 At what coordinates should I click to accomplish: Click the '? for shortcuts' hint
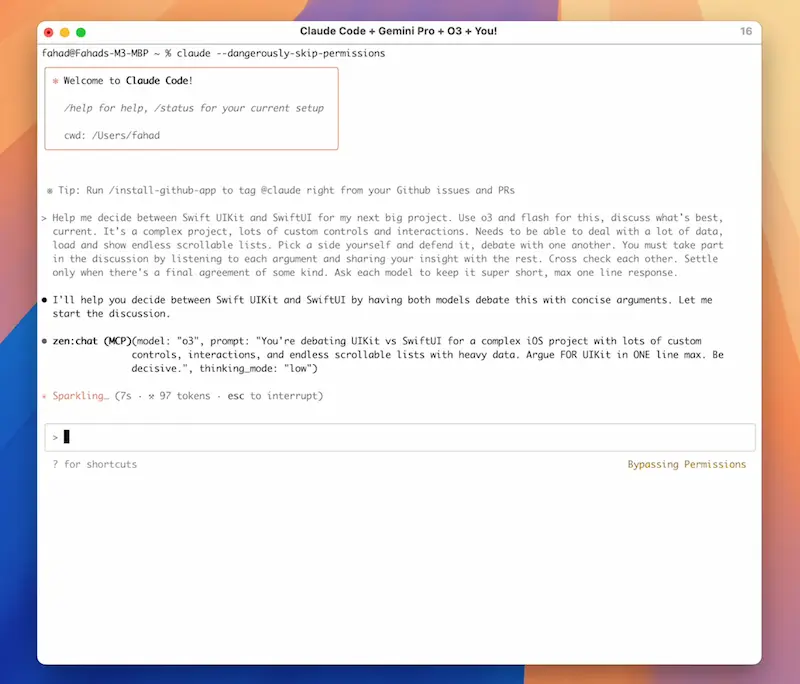[94, 464]
